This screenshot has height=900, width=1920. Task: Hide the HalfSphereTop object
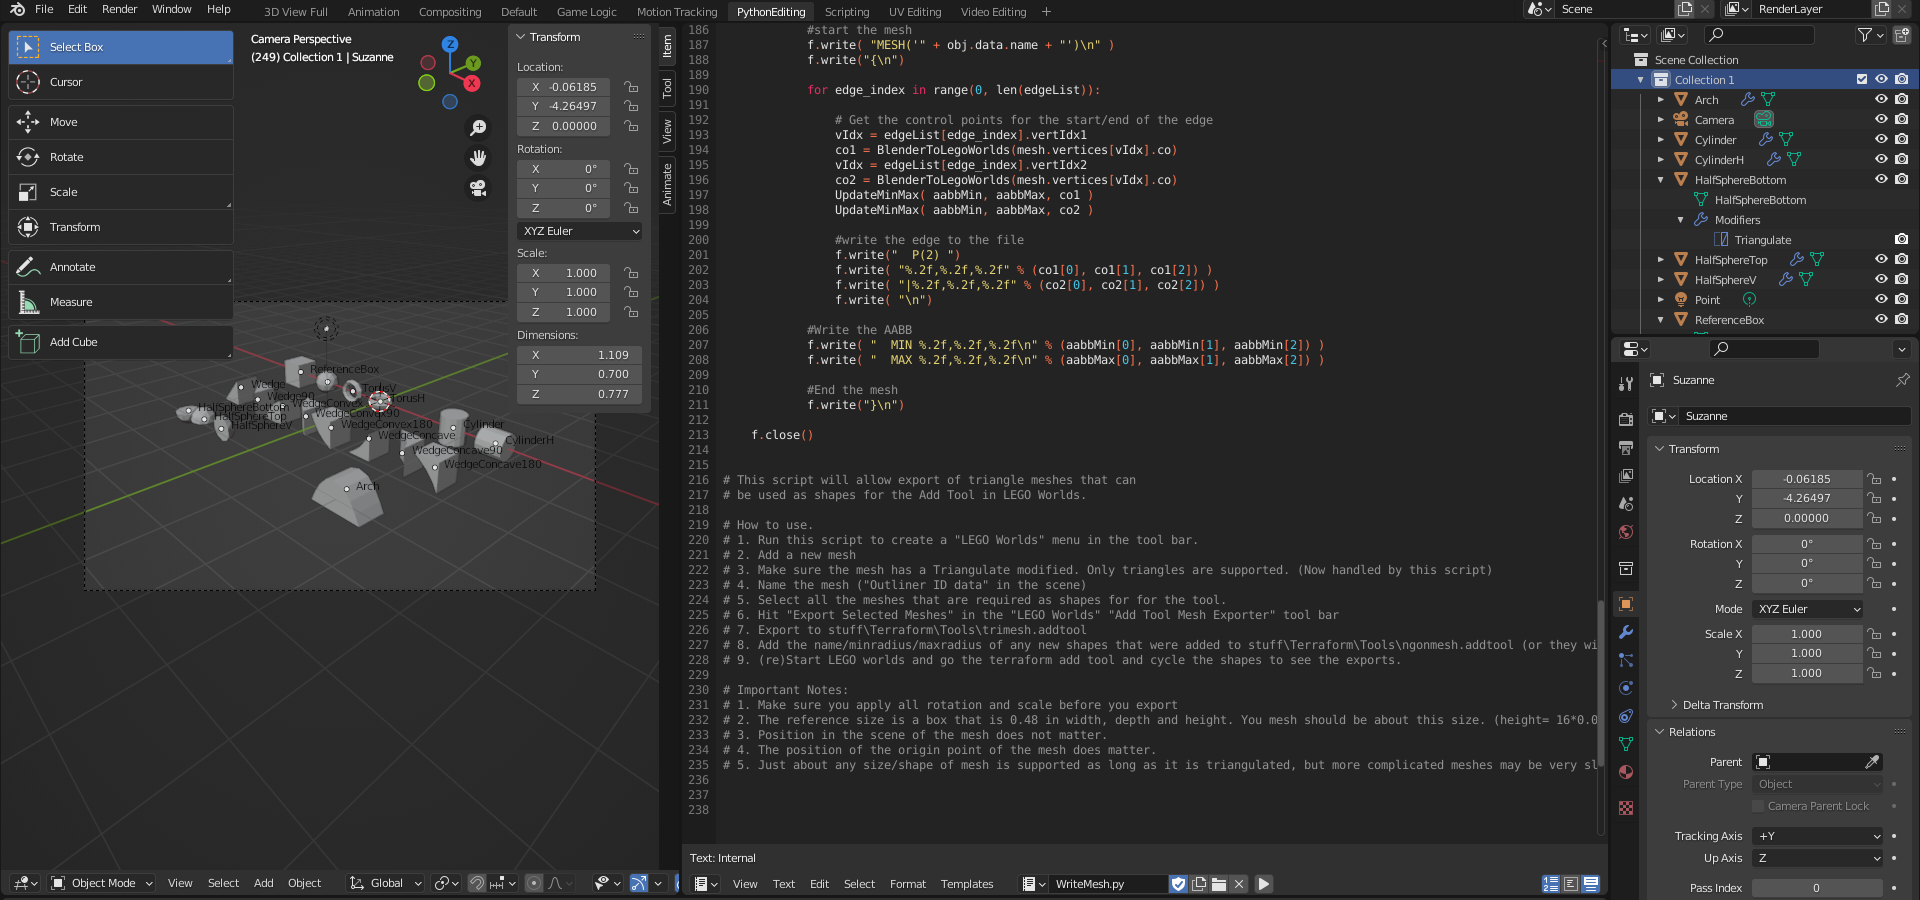click(x=1881, y=259)
